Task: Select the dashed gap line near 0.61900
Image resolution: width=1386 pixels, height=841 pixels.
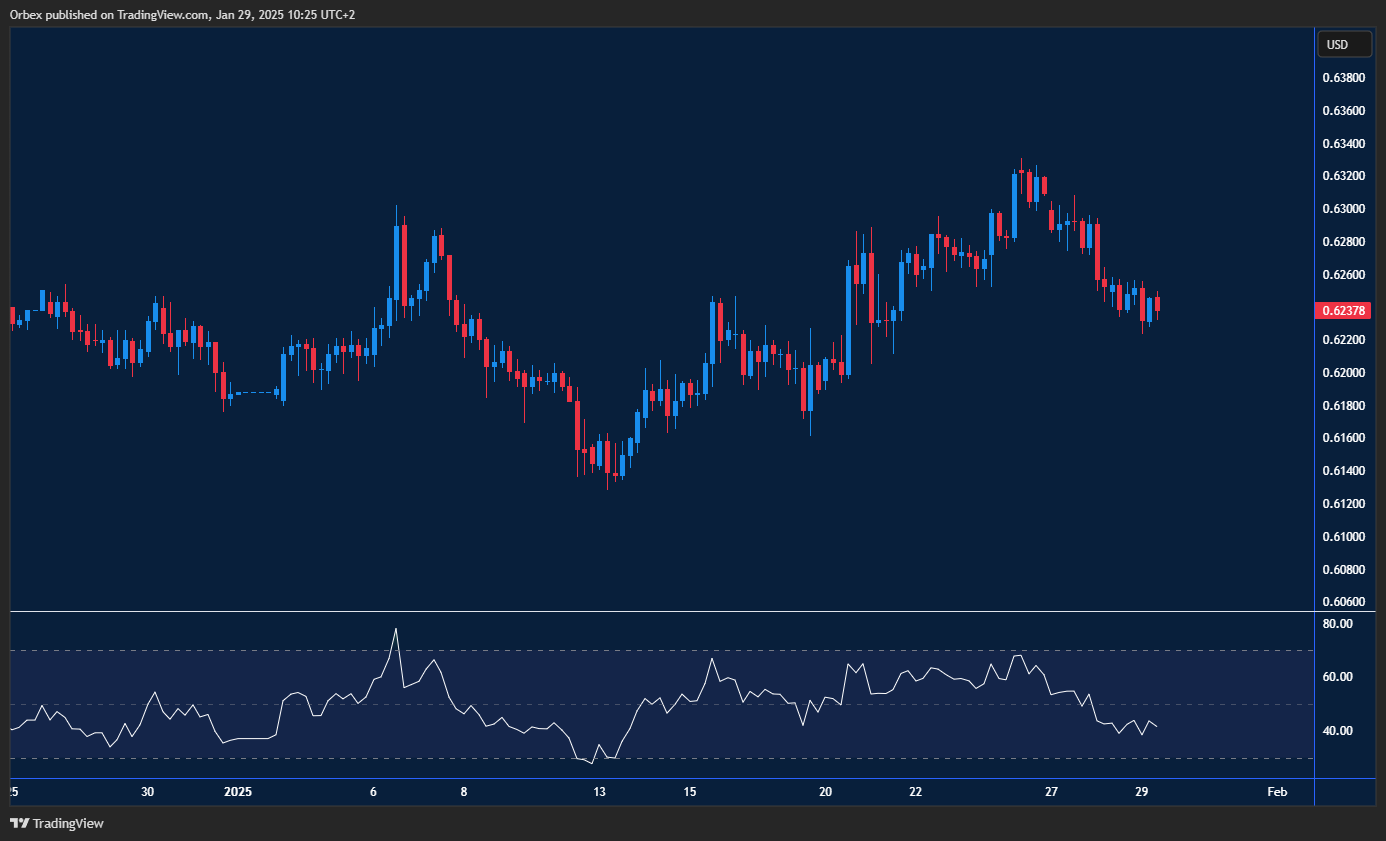Action: click(x=255, y=393)
